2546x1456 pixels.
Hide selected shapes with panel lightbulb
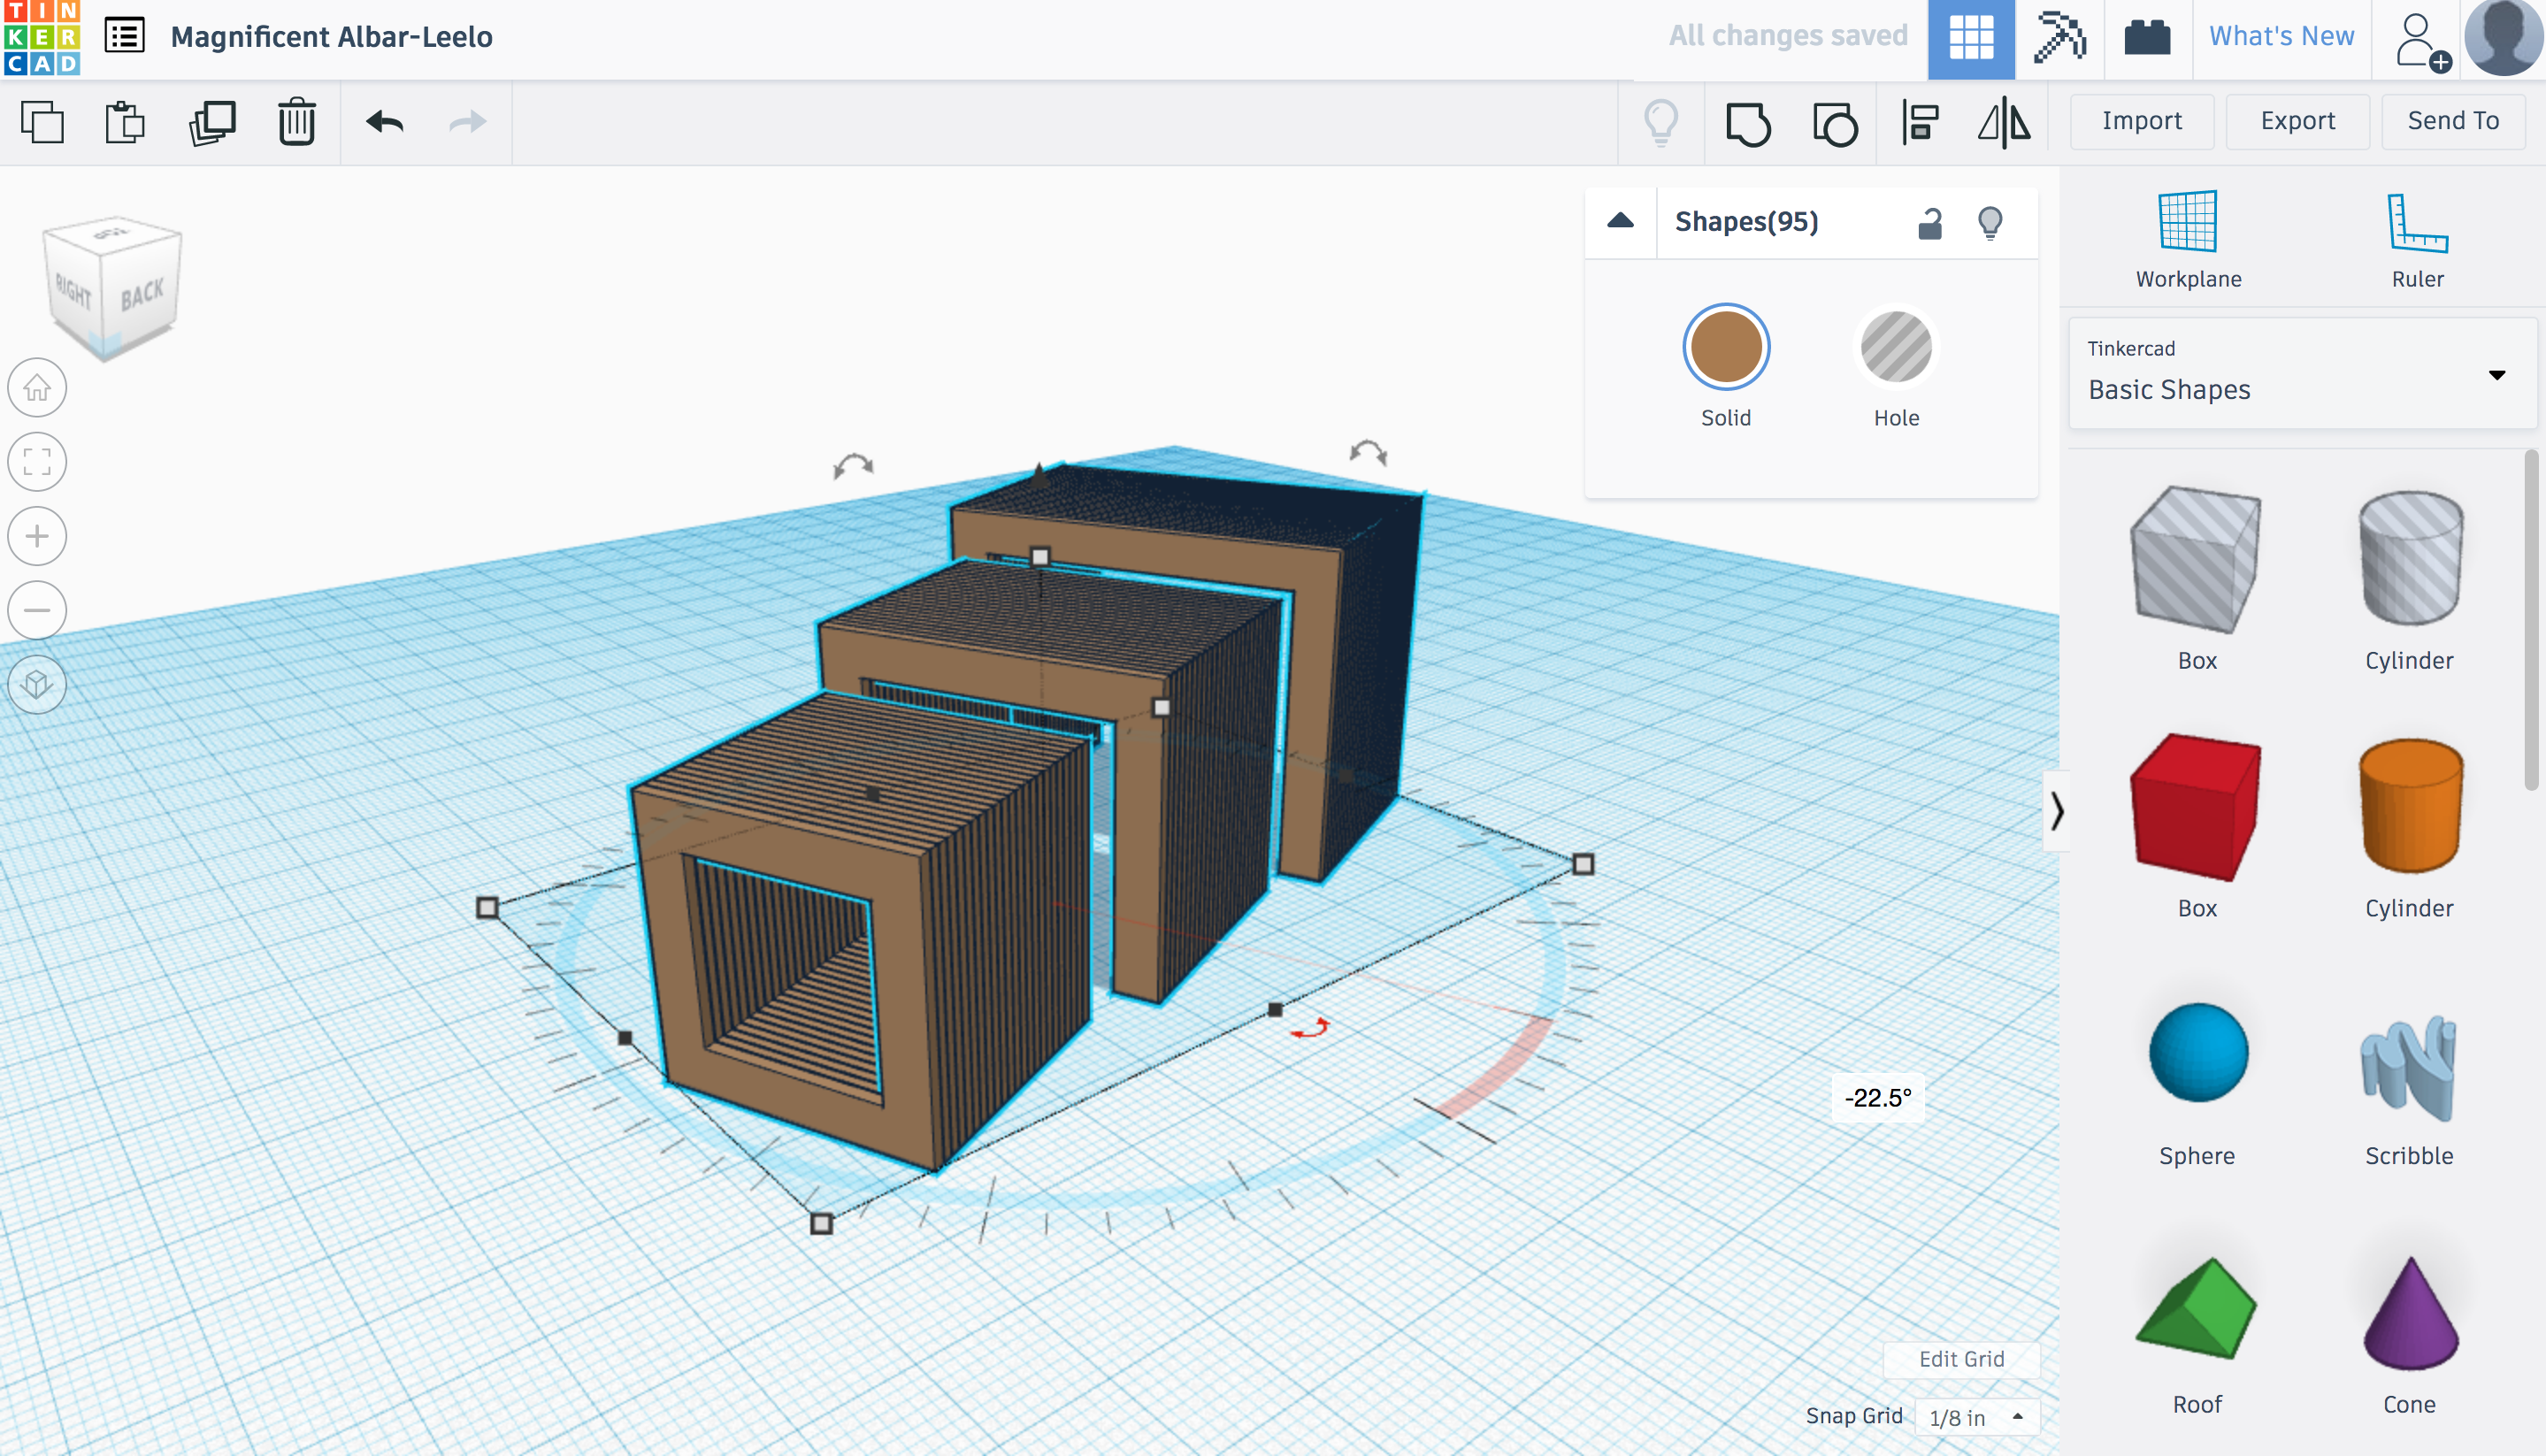[1990, 222]
